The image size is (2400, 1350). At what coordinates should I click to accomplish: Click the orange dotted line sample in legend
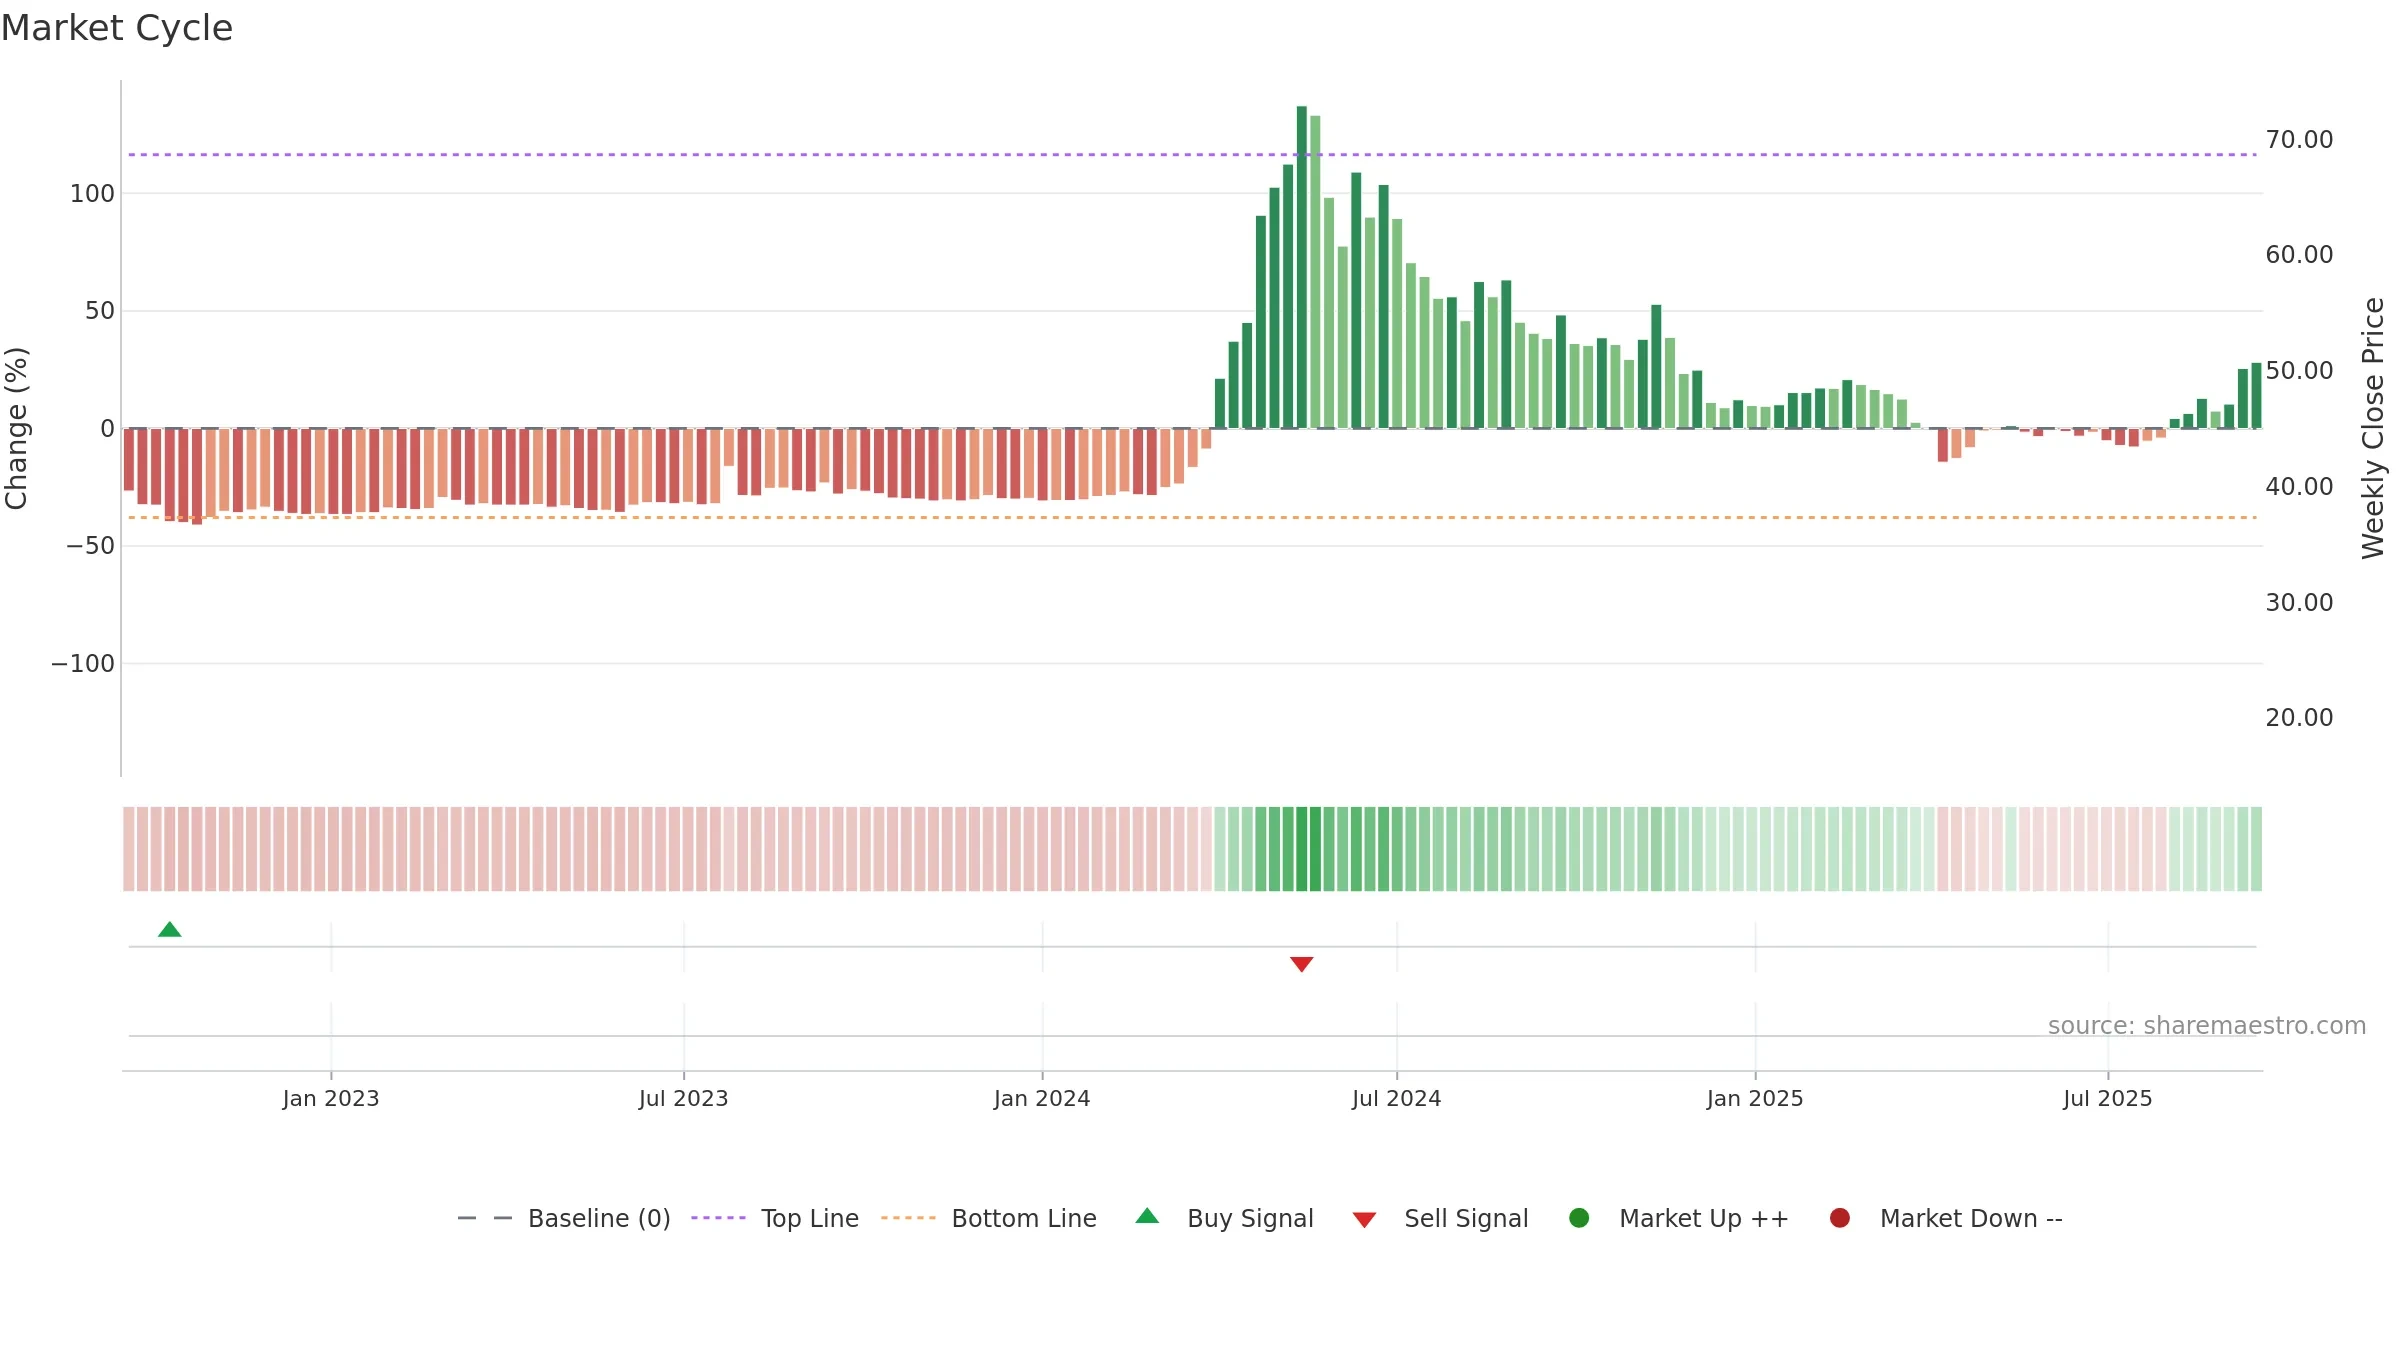click(908, 1218)
